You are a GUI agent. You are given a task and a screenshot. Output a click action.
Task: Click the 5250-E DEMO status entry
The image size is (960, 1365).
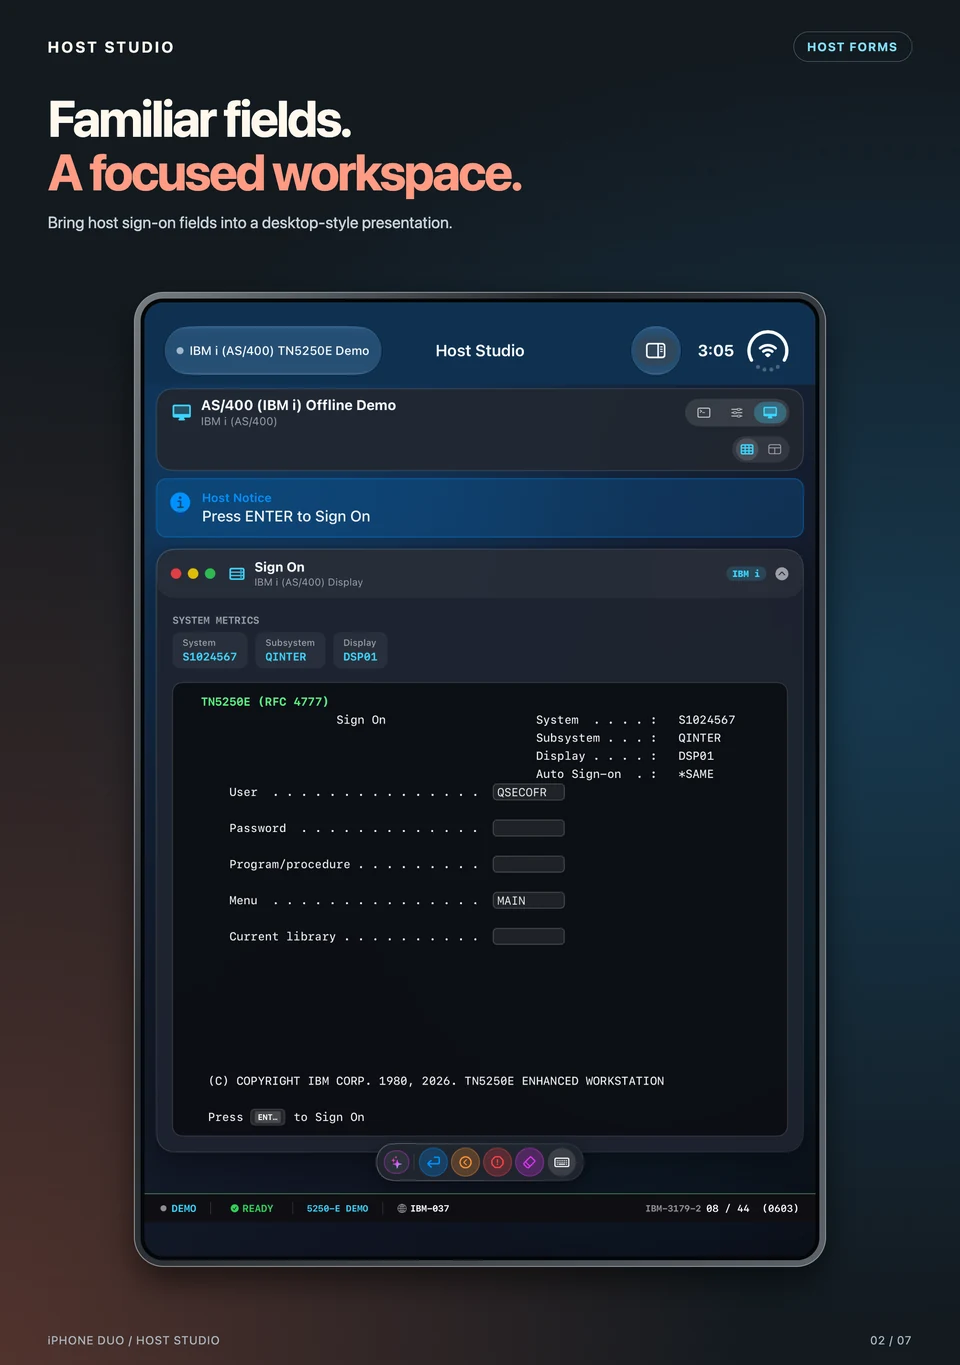(337, 1209)
